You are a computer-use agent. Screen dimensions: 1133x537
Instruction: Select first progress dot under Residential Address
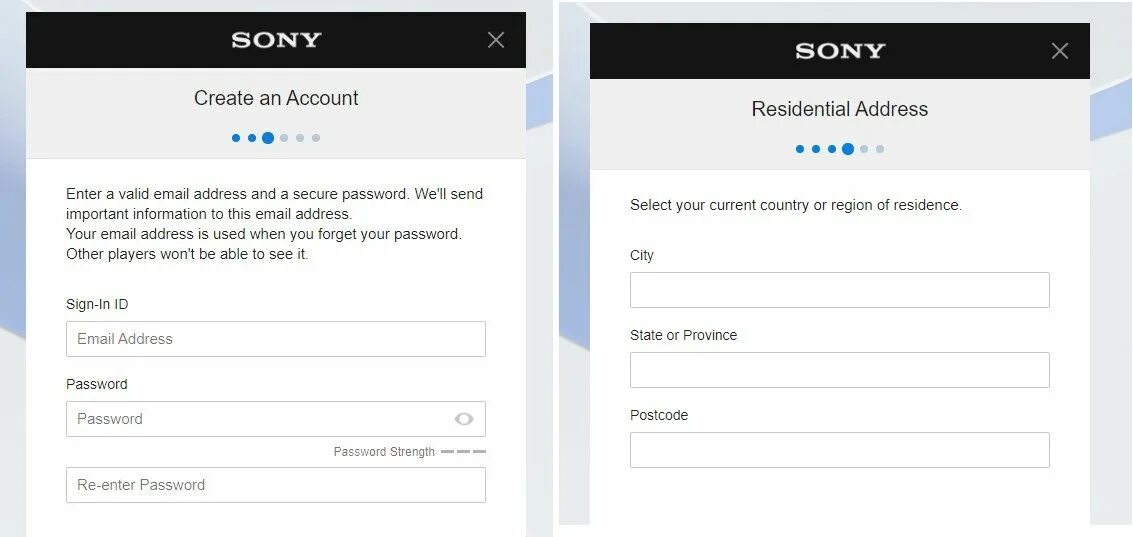[x=800, y=149]
